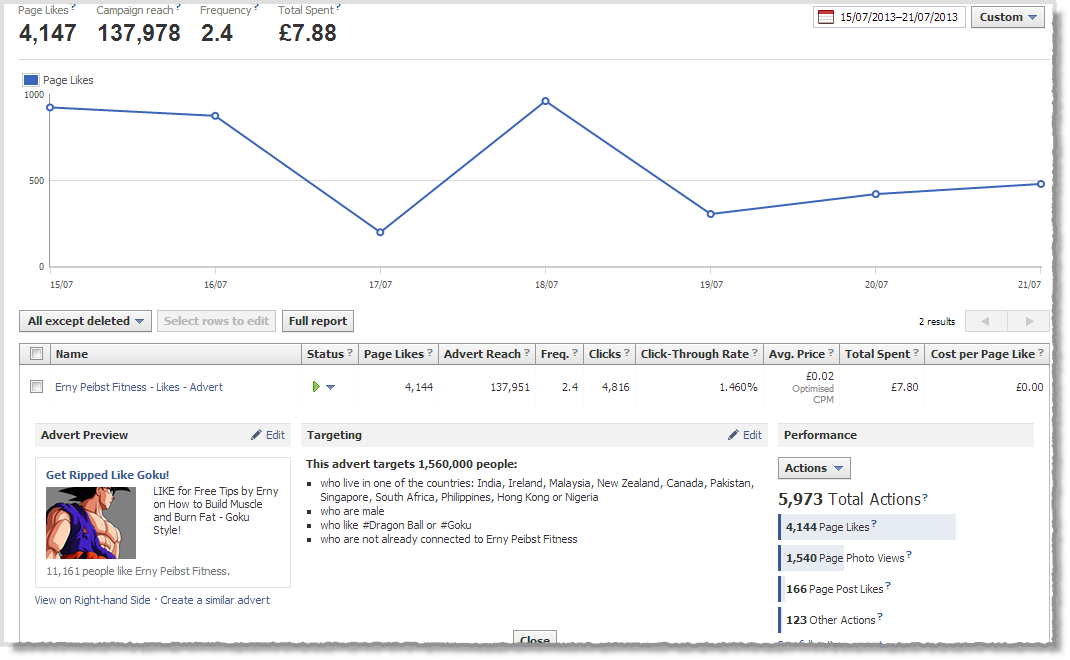The width and height of the screenshot is (1070, 660).
Task: Sort table by Page Likes column
Action: (x=394, y=354)
